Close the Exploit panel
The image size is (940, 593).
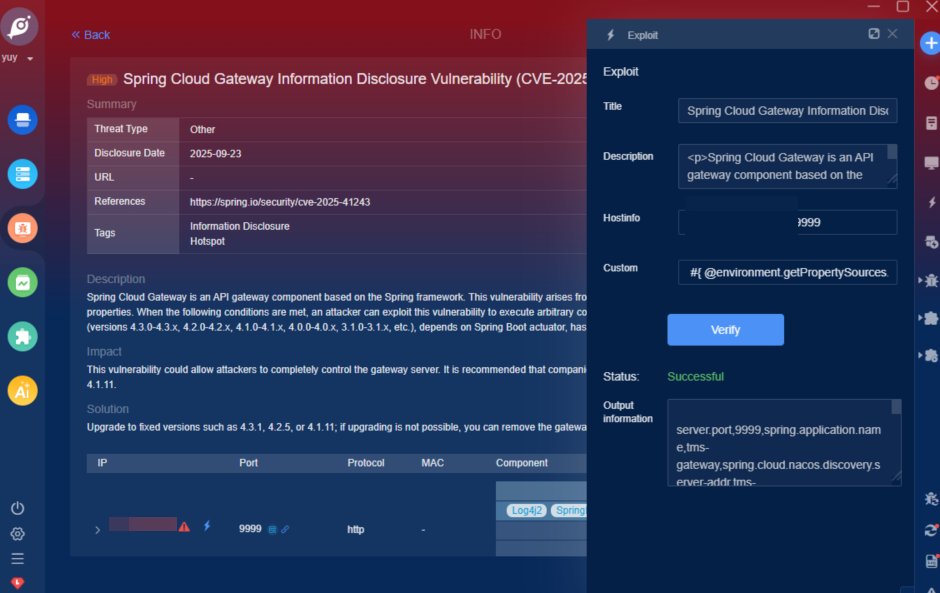point(893,34)
